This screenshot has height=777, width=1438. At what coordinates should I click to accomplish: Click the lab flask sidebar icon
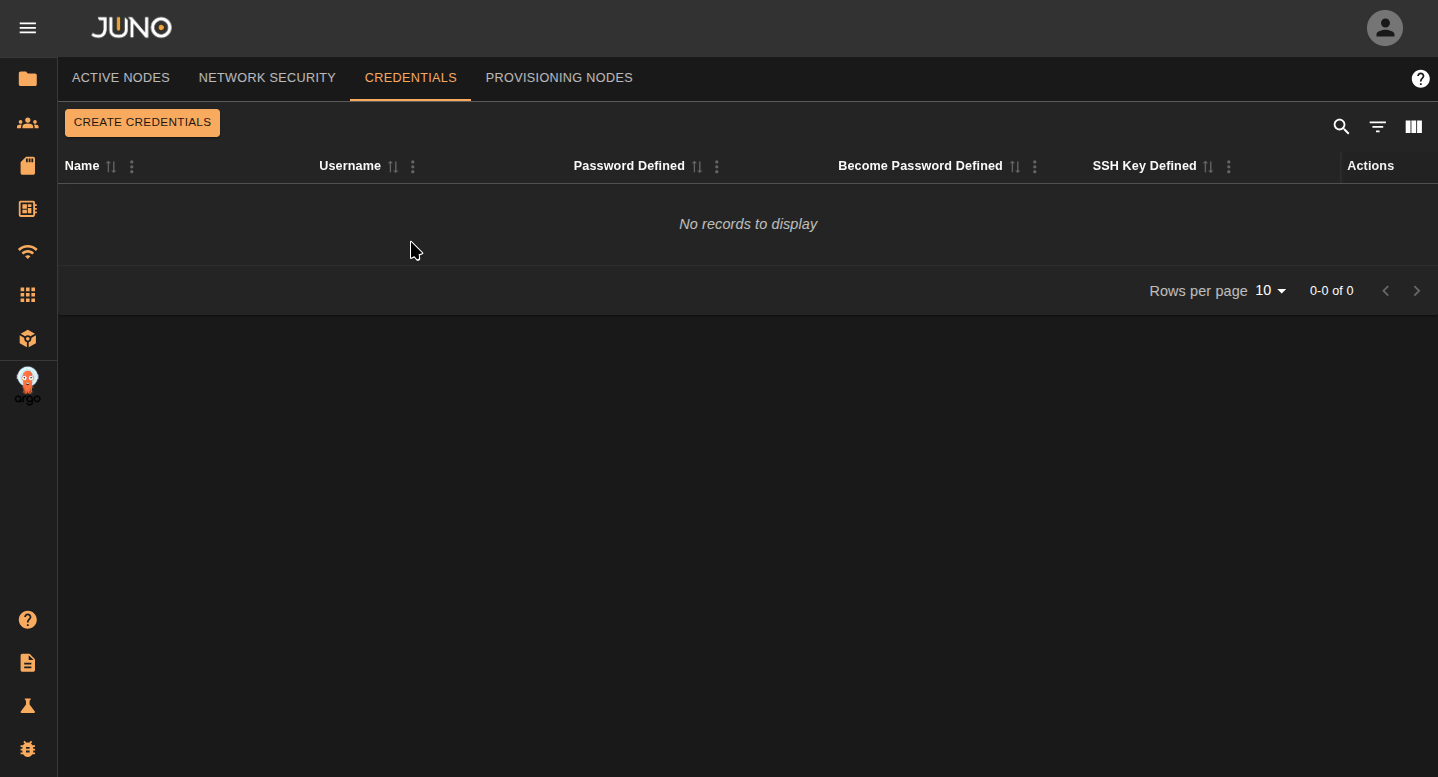[28, 706]
